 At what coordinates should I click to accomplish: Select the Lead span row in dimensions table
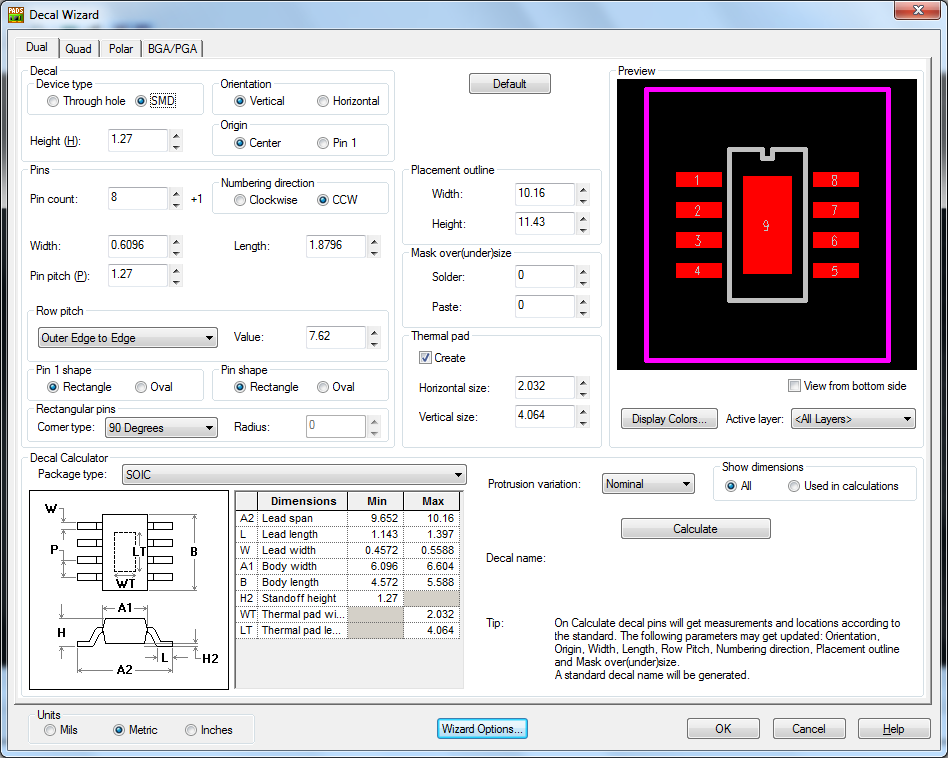point(348,518)
